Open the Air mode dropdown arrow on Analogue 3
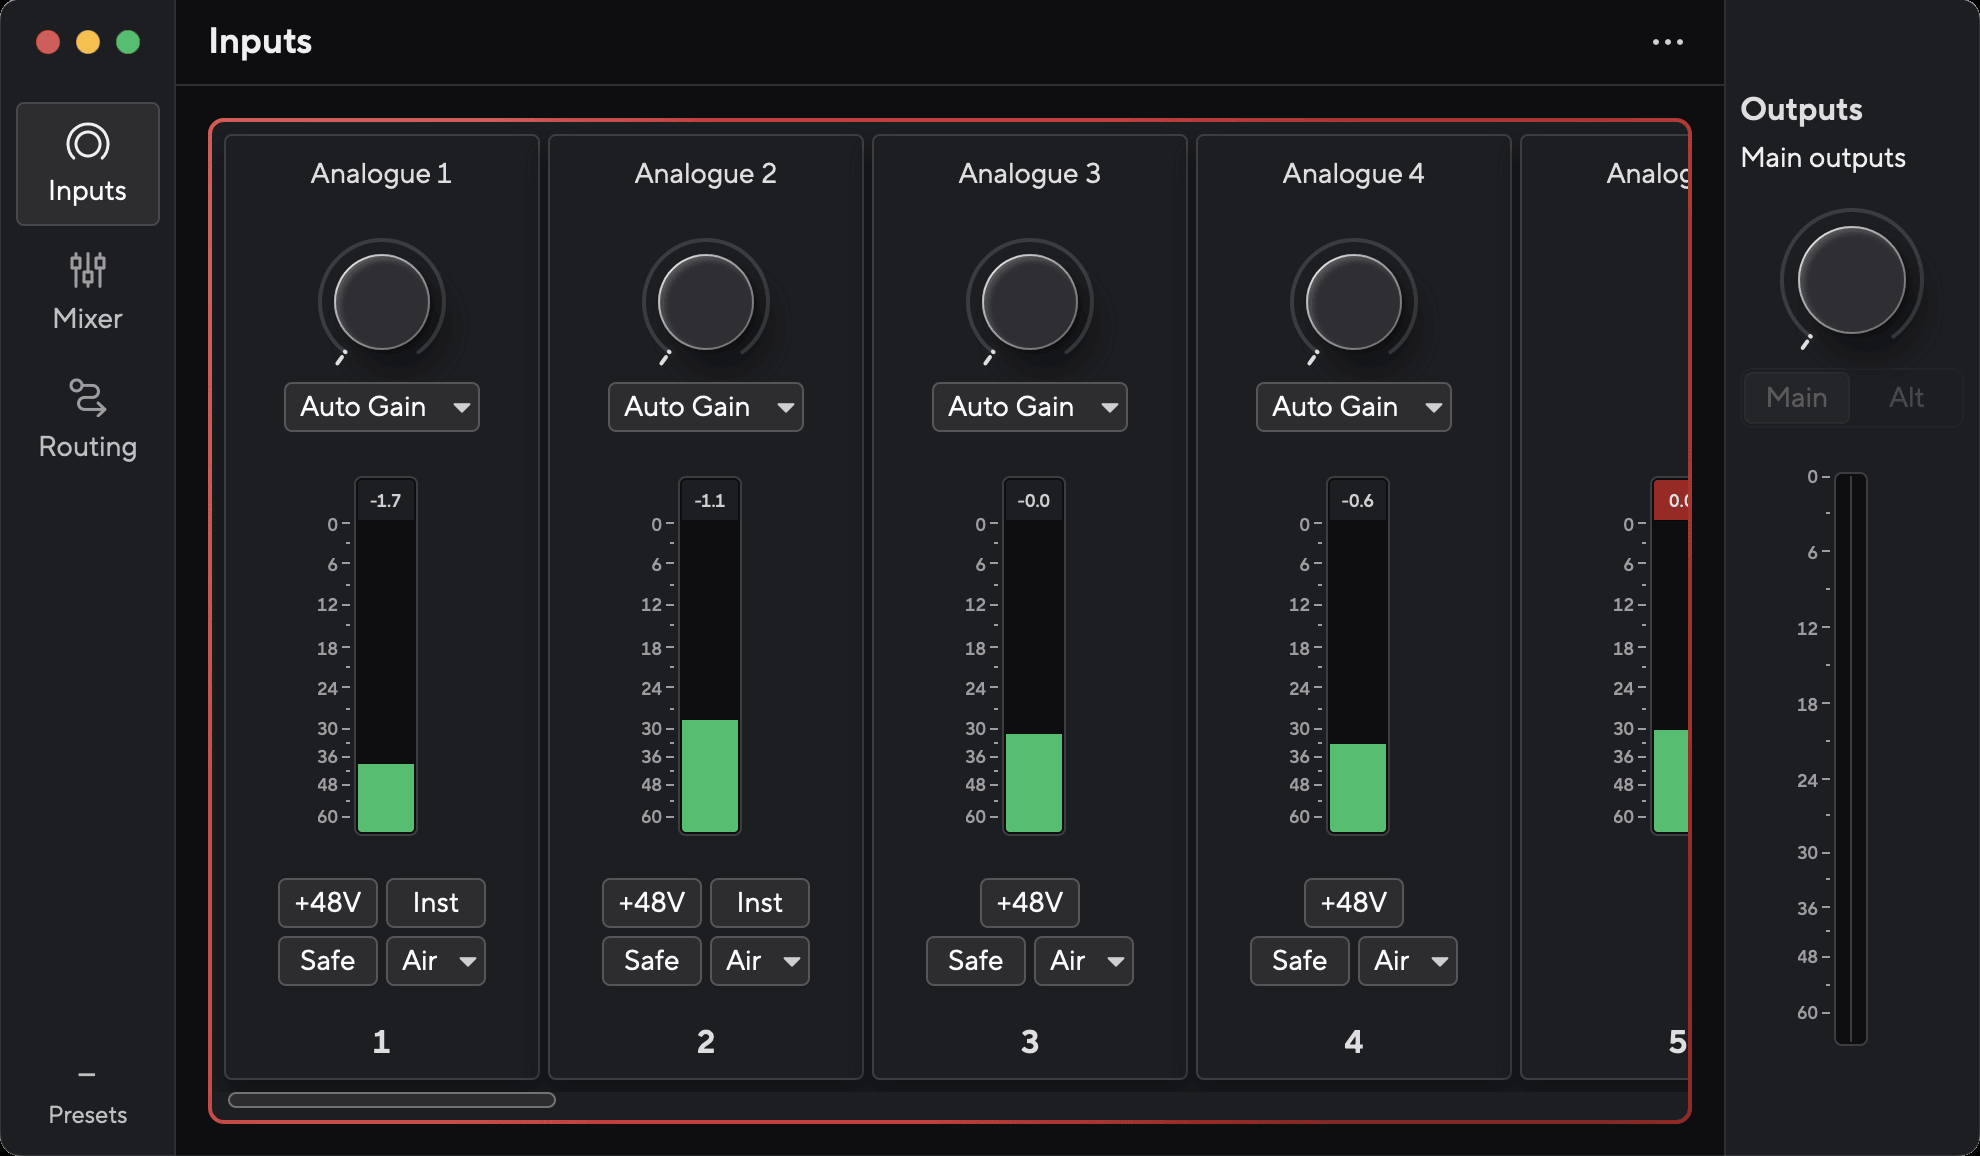 (1115, 961)
